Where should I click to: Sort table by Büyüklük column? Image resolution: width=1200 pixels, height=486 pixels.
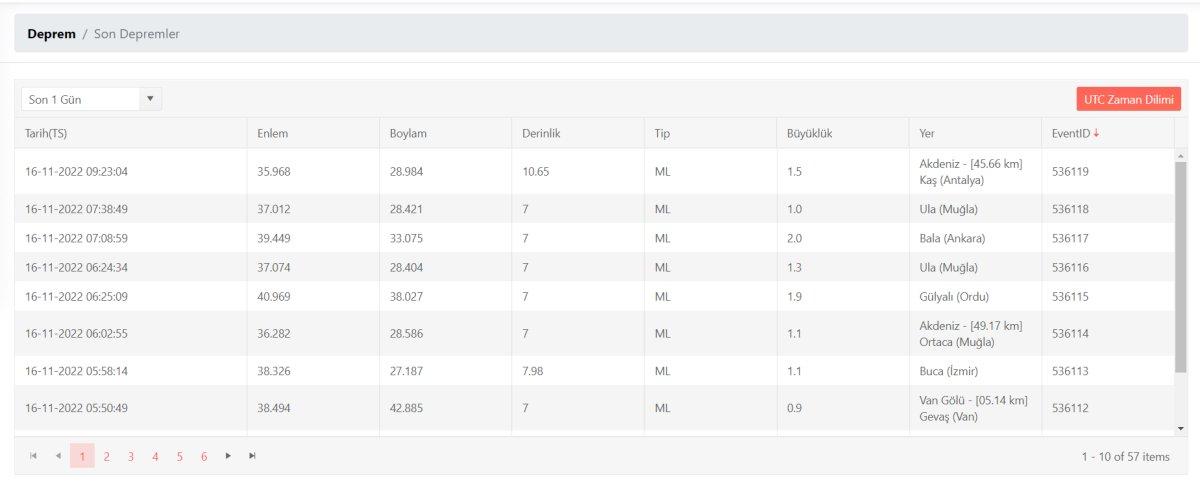point(810,133)
